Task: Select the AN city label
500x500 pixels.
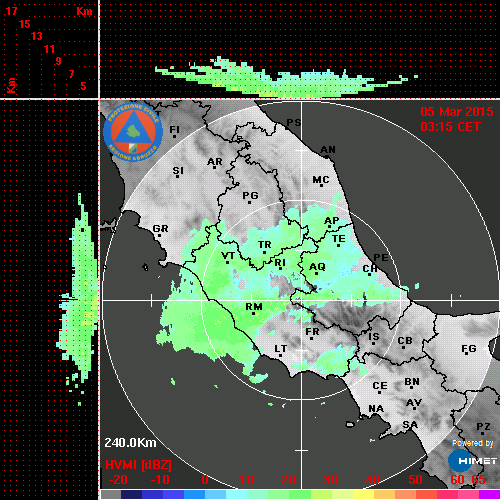Action: (328, 150)
